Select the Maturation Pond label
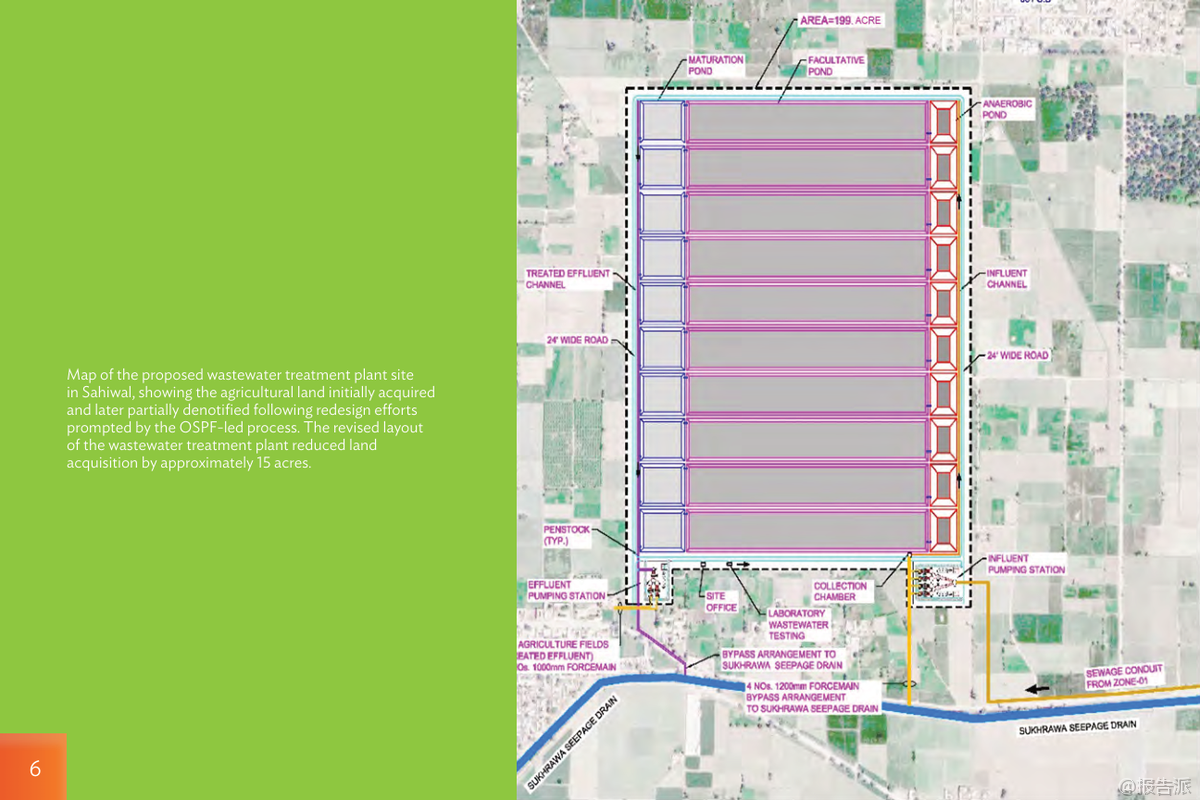1200x800 pixels. point(715,65)
